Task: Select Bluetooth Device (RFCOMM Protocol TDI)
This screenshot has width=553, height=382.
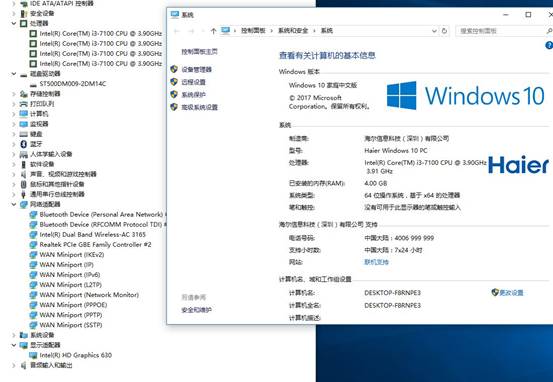Action: click(101, 224)
